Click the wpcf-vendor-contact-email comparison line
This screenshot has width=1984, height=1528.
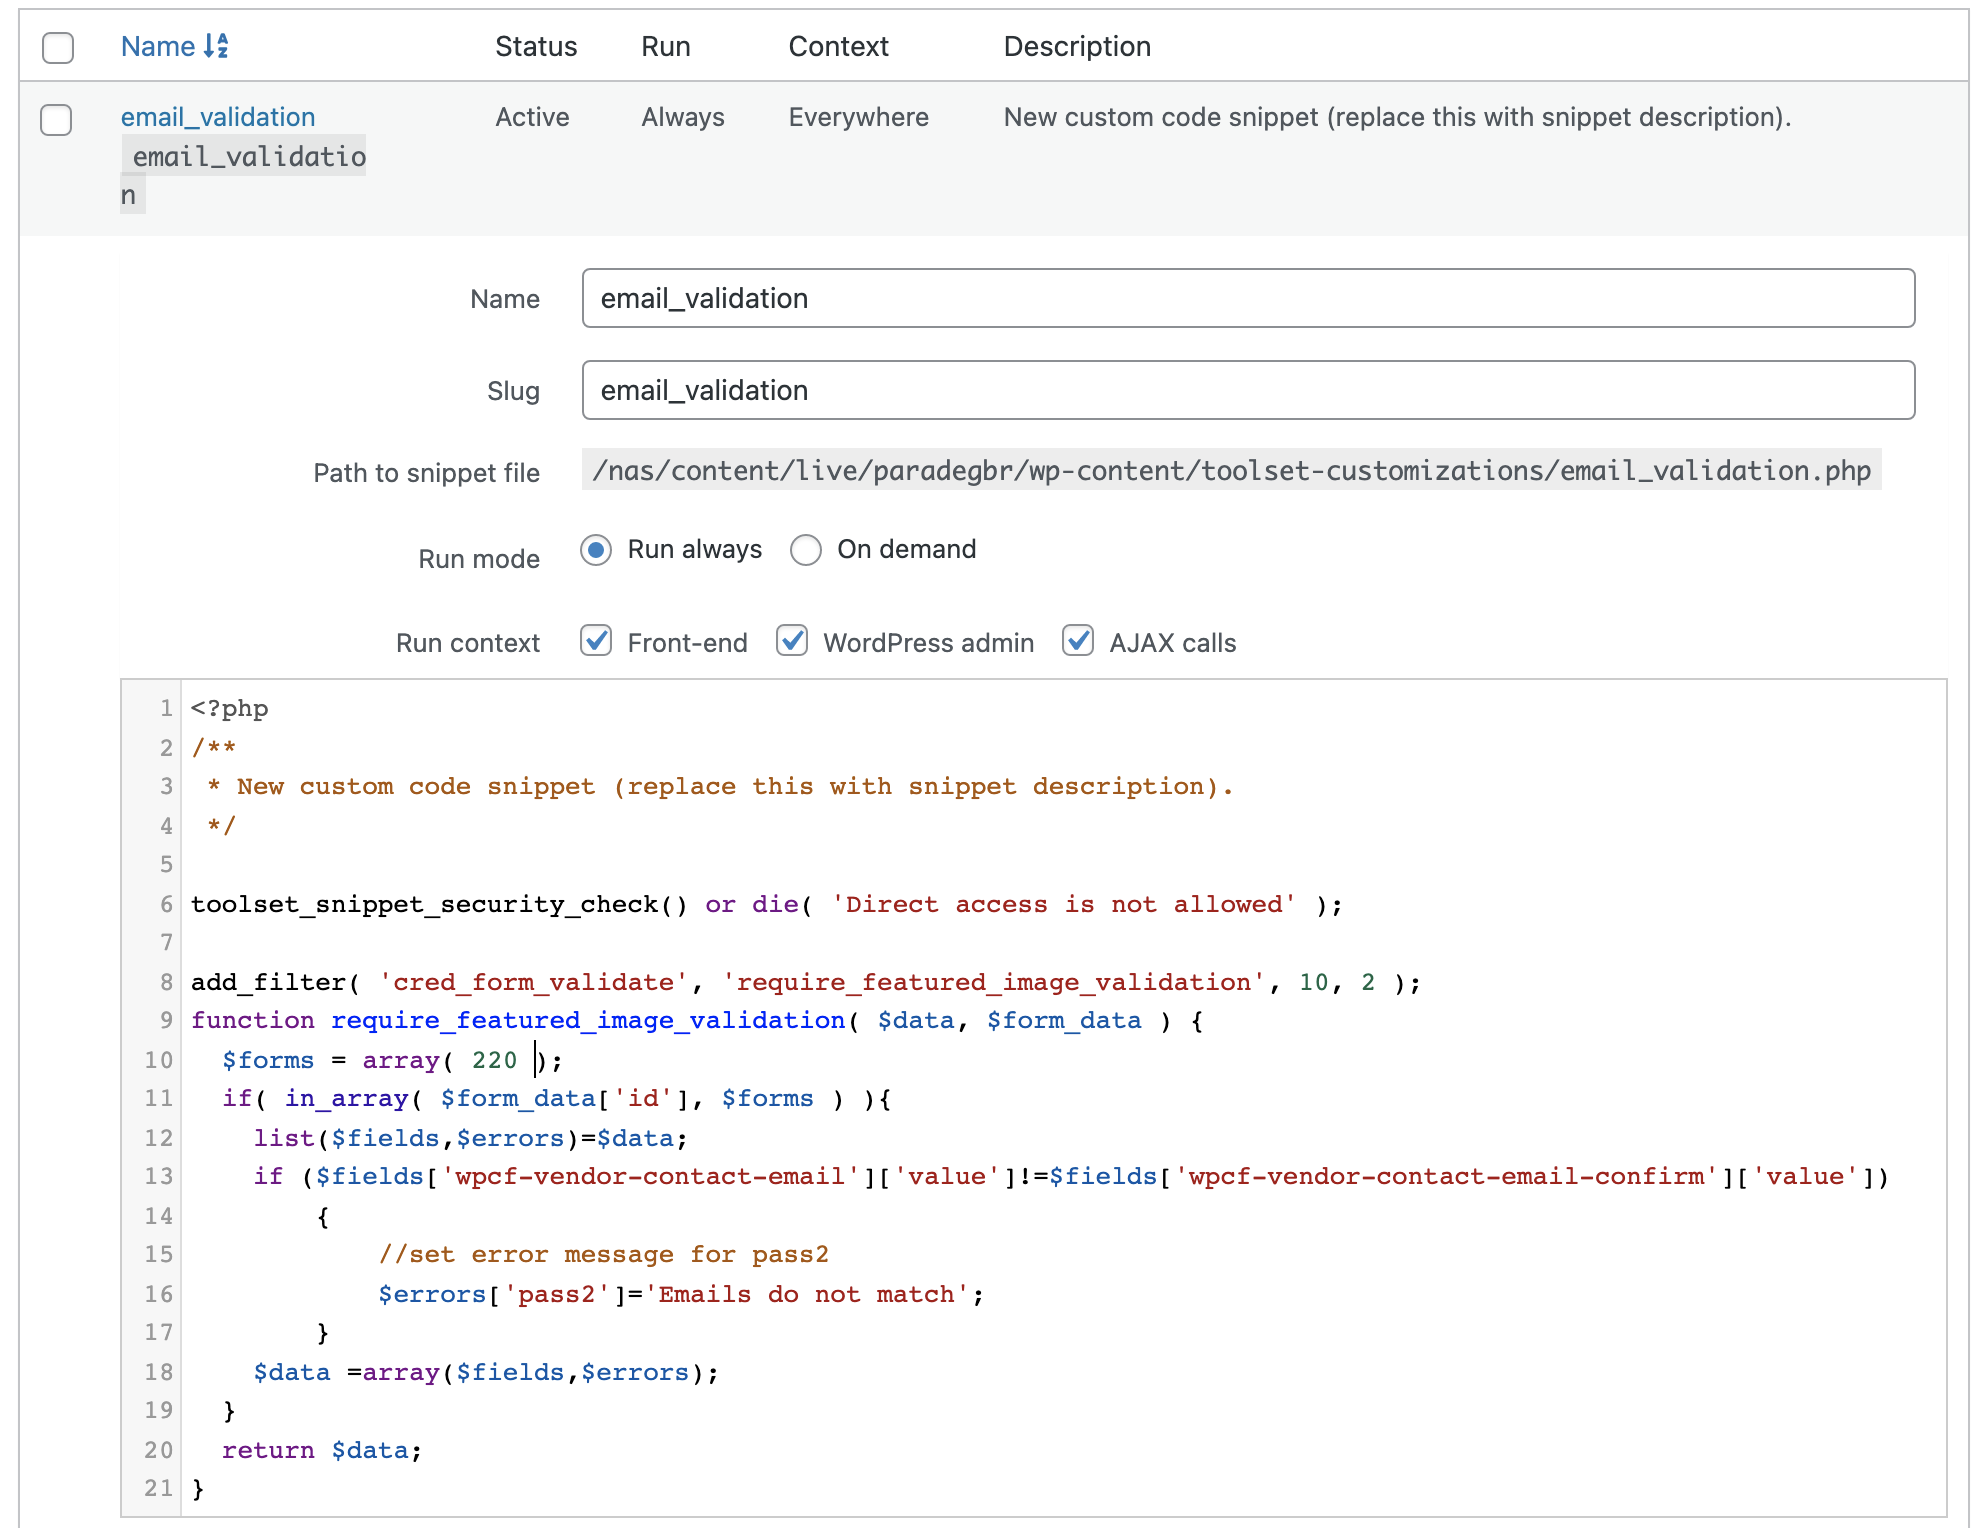(1071, 1177)
